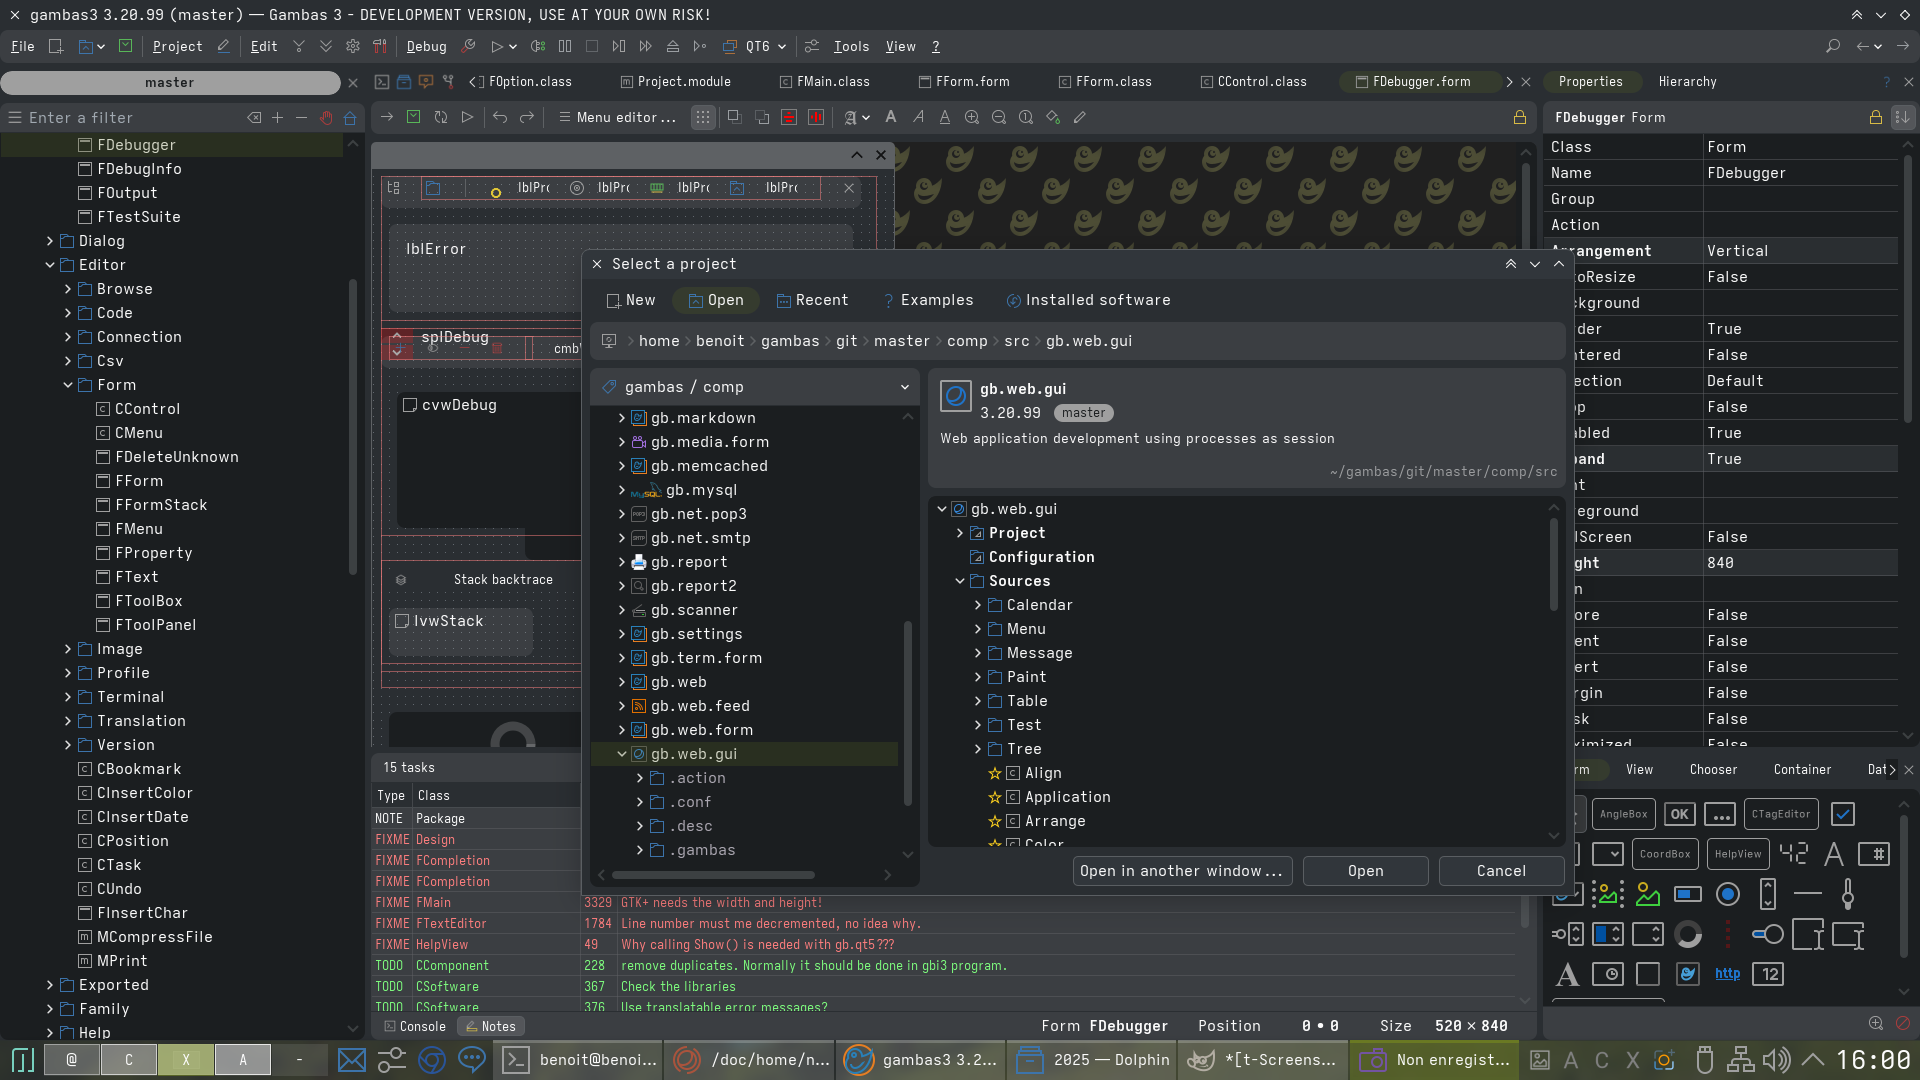The image size is (1920, 1080).
Task: Open the Debug menu
Action: (x=426, y=47)
